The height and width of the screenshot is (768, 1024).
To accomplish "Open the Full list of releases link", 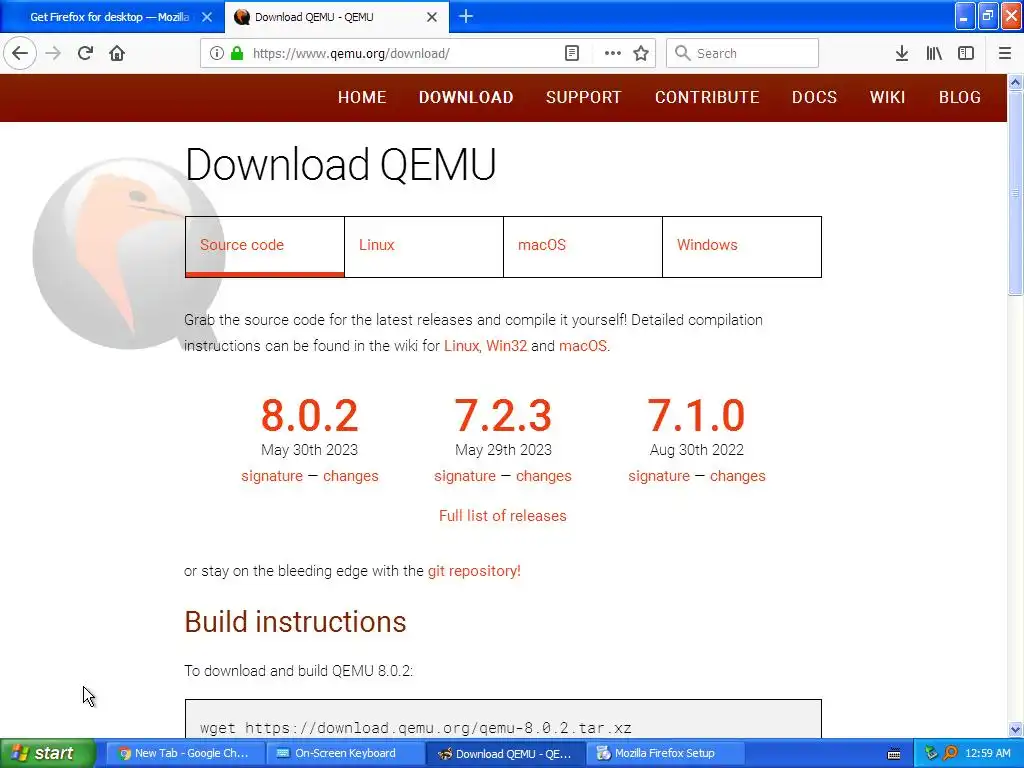I will coord(503,516).
